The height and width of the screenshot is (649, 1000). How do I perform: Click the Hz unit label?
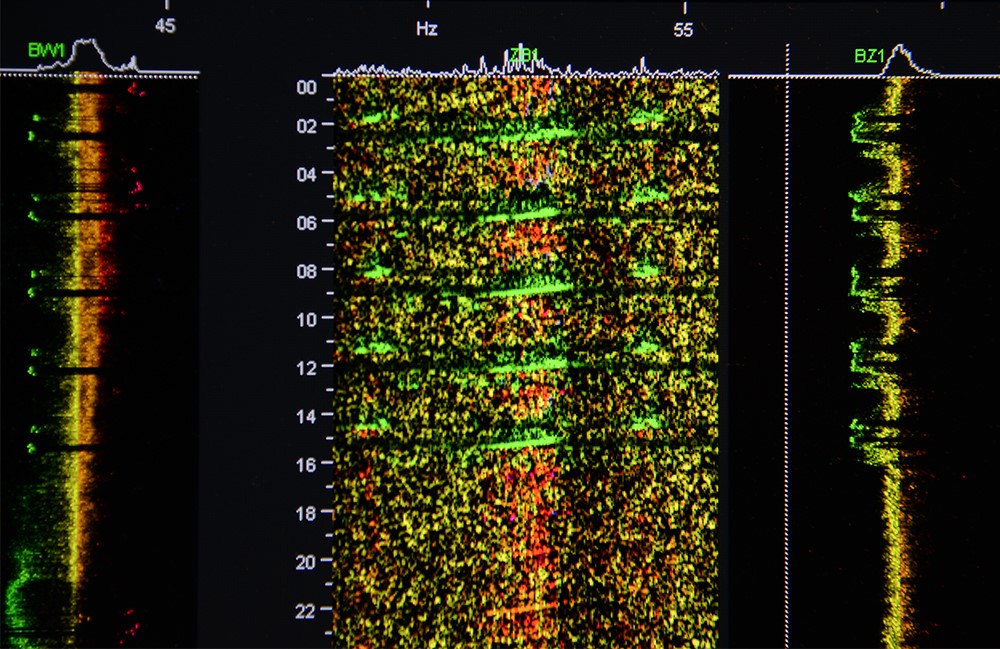click(x=427, y=29)
